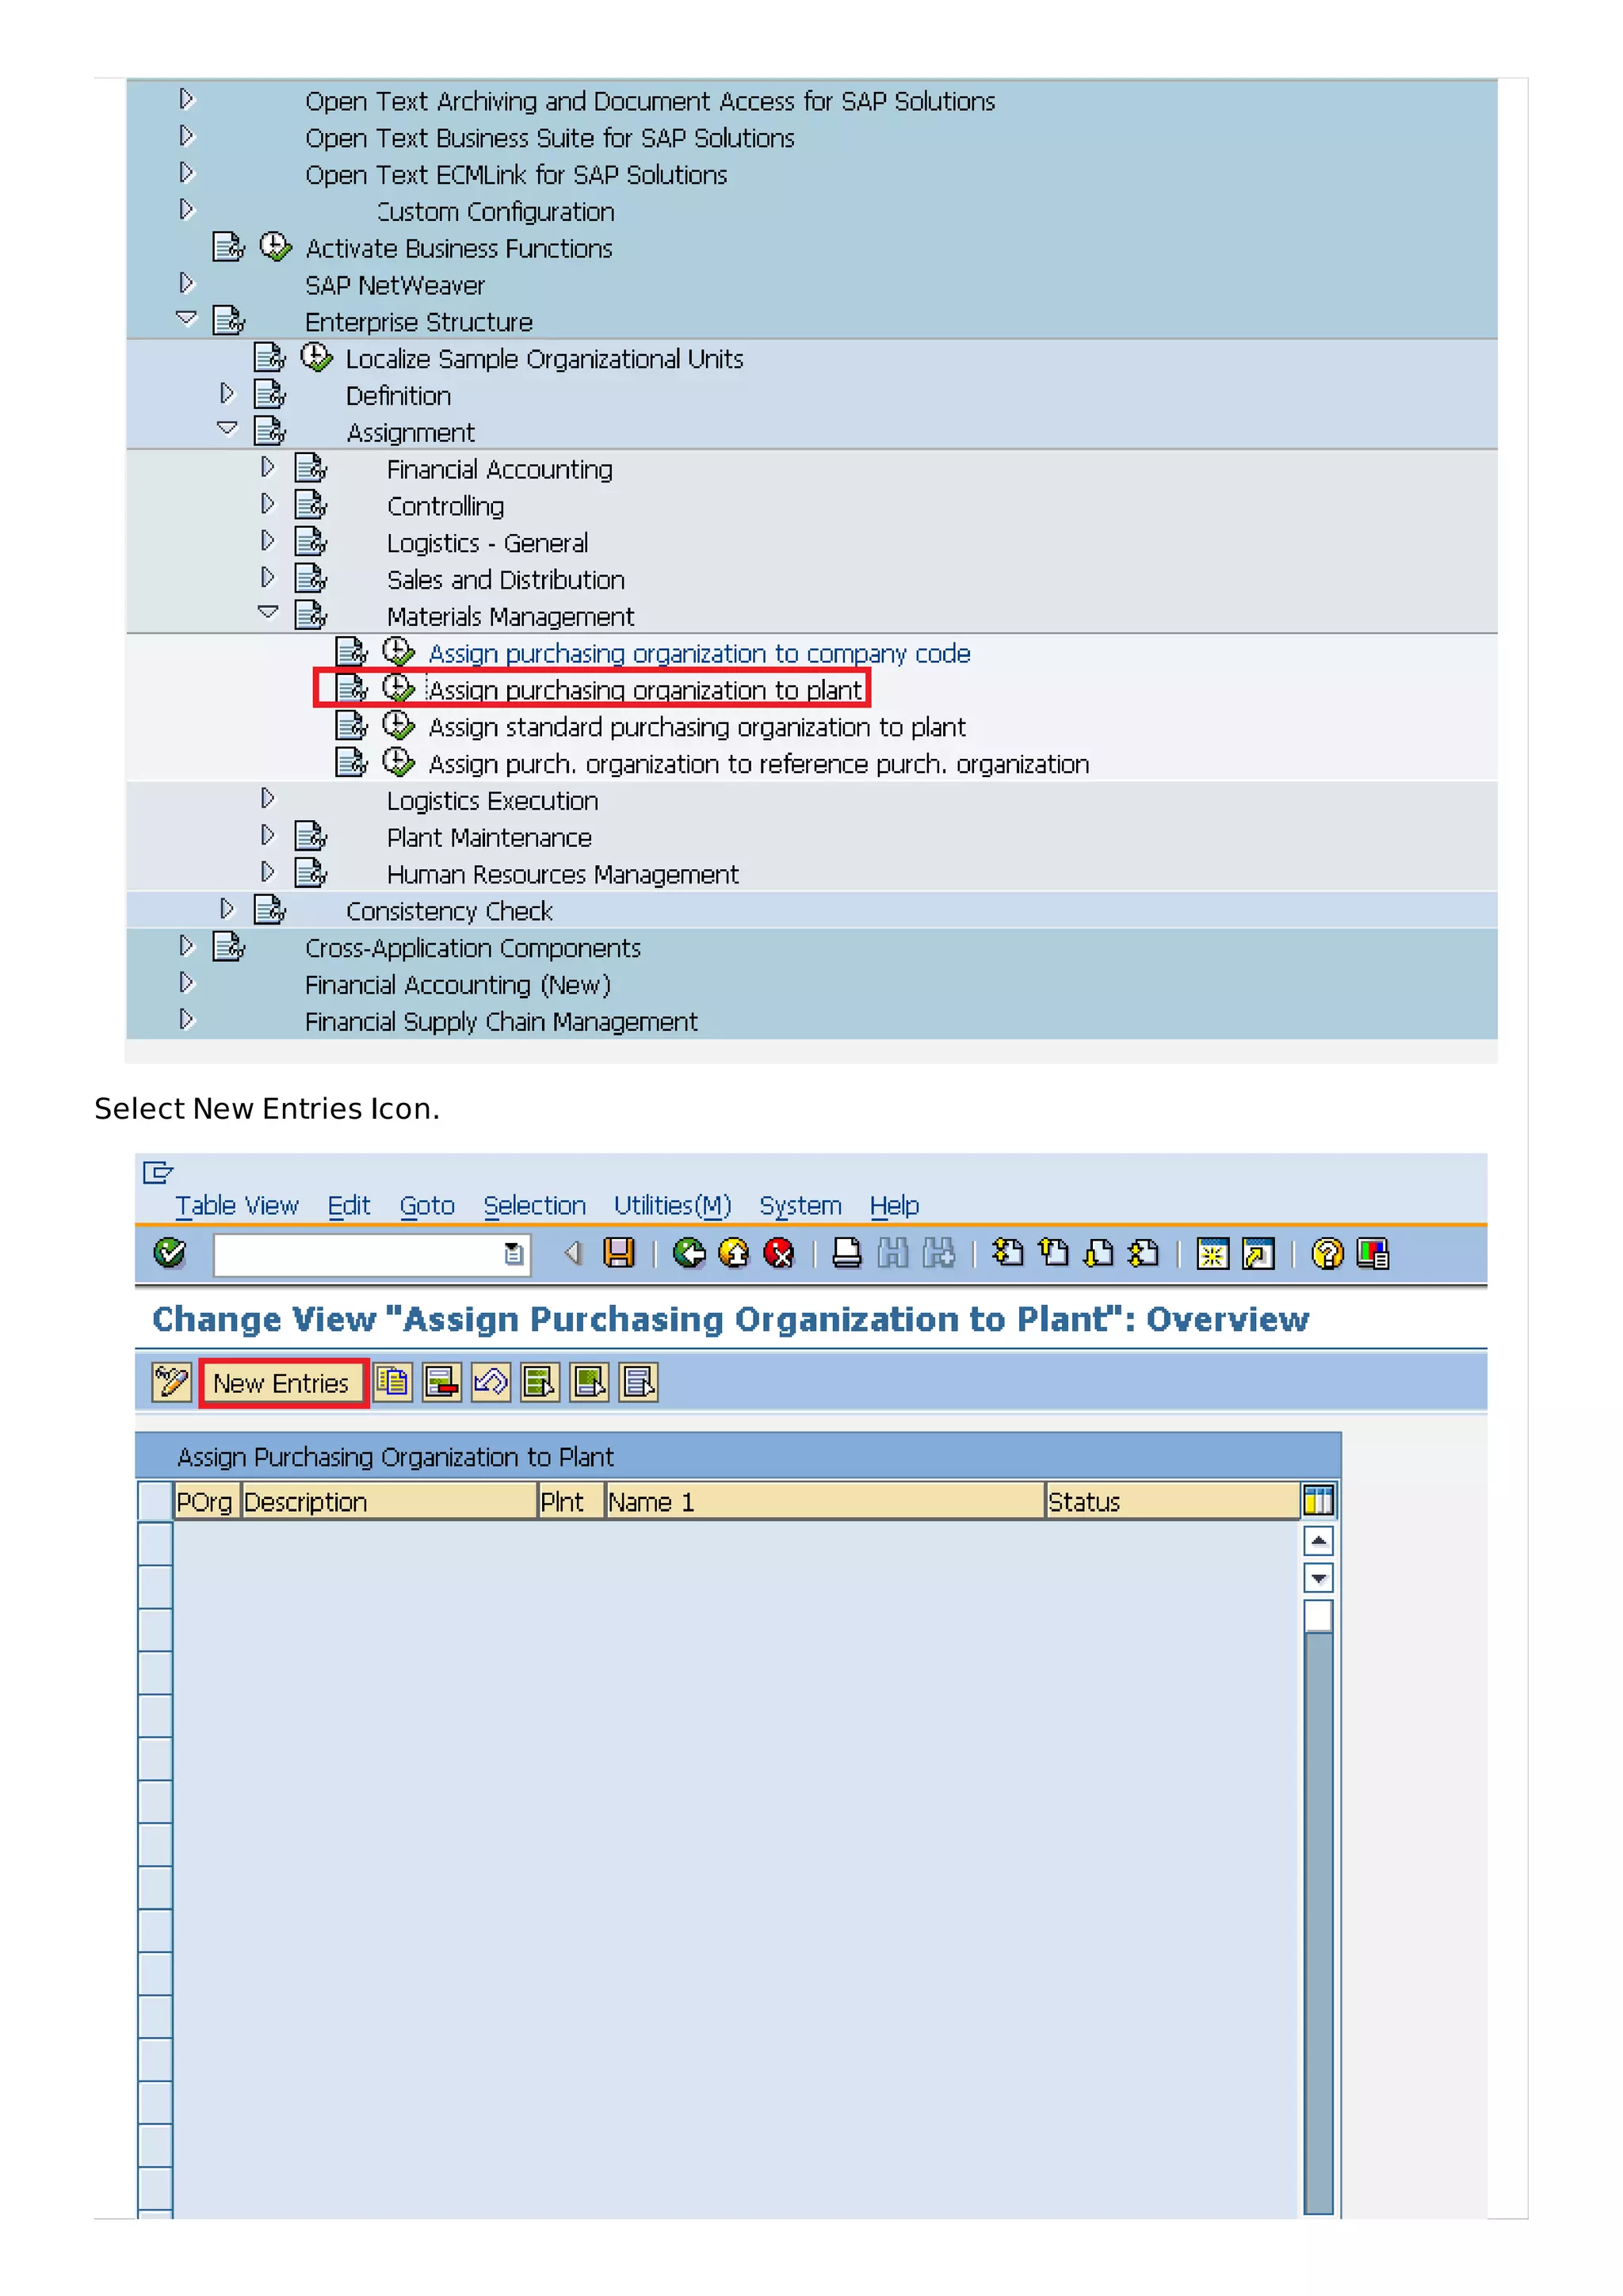Screen dimensions: 1623x2296
Task: Open the Table View menu
Action: point(237,1206)
